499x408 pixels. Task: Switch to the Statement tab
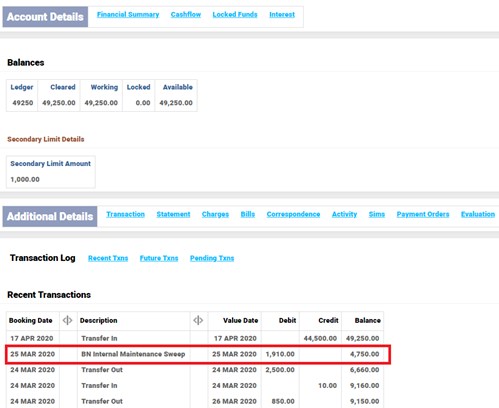pos(173,214)
